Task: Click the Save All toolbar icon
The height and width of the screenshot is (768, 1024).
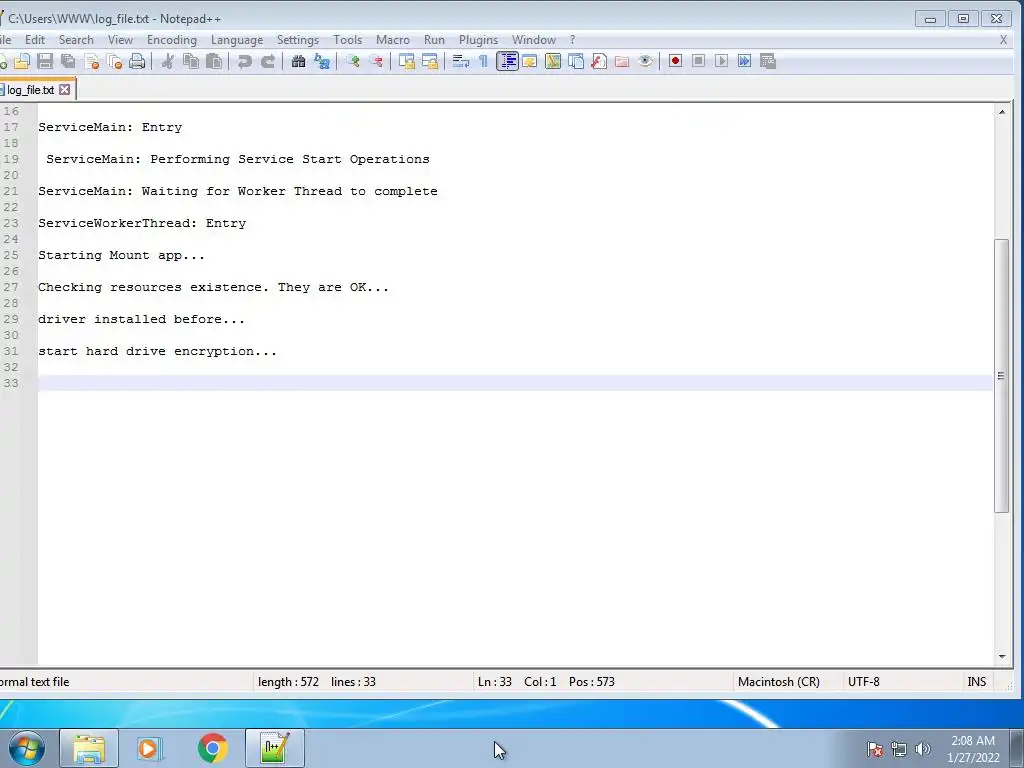Action: (x=68, y=61)
